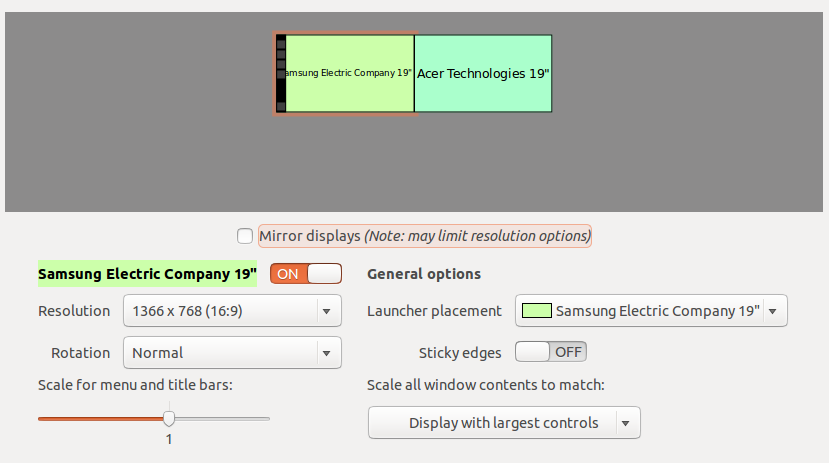The height and width of the screenshot is (463, 829).
Task: Turn off the Samsung display ON switch
Action: tap(306, 274)
